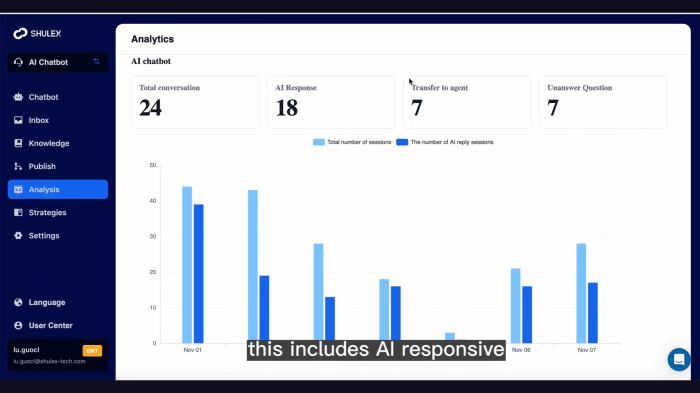Viewport: 700px width, 393px height.
Task: Click the lu.guocl account name
Action: [26, 350]
